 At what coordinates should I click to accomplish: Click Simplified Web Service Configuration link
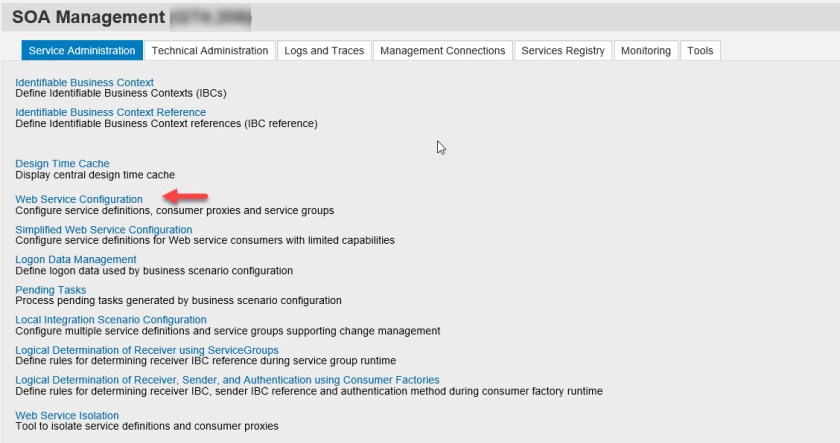104,229
